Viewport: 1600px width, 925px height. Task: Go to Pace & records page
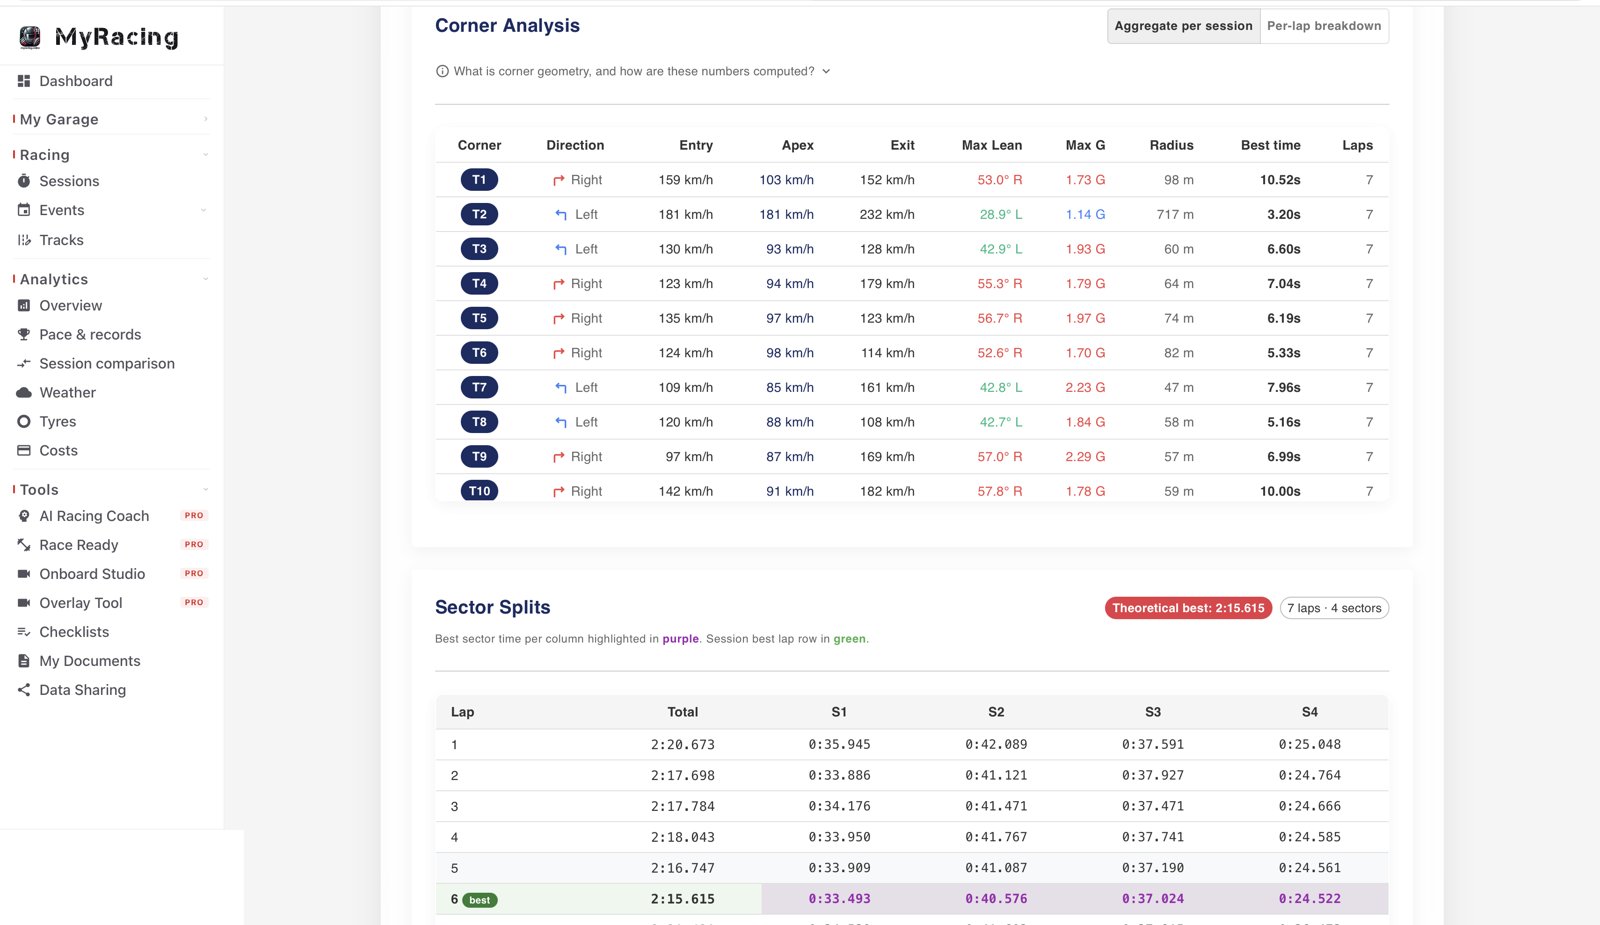click(x=90, y=335)
